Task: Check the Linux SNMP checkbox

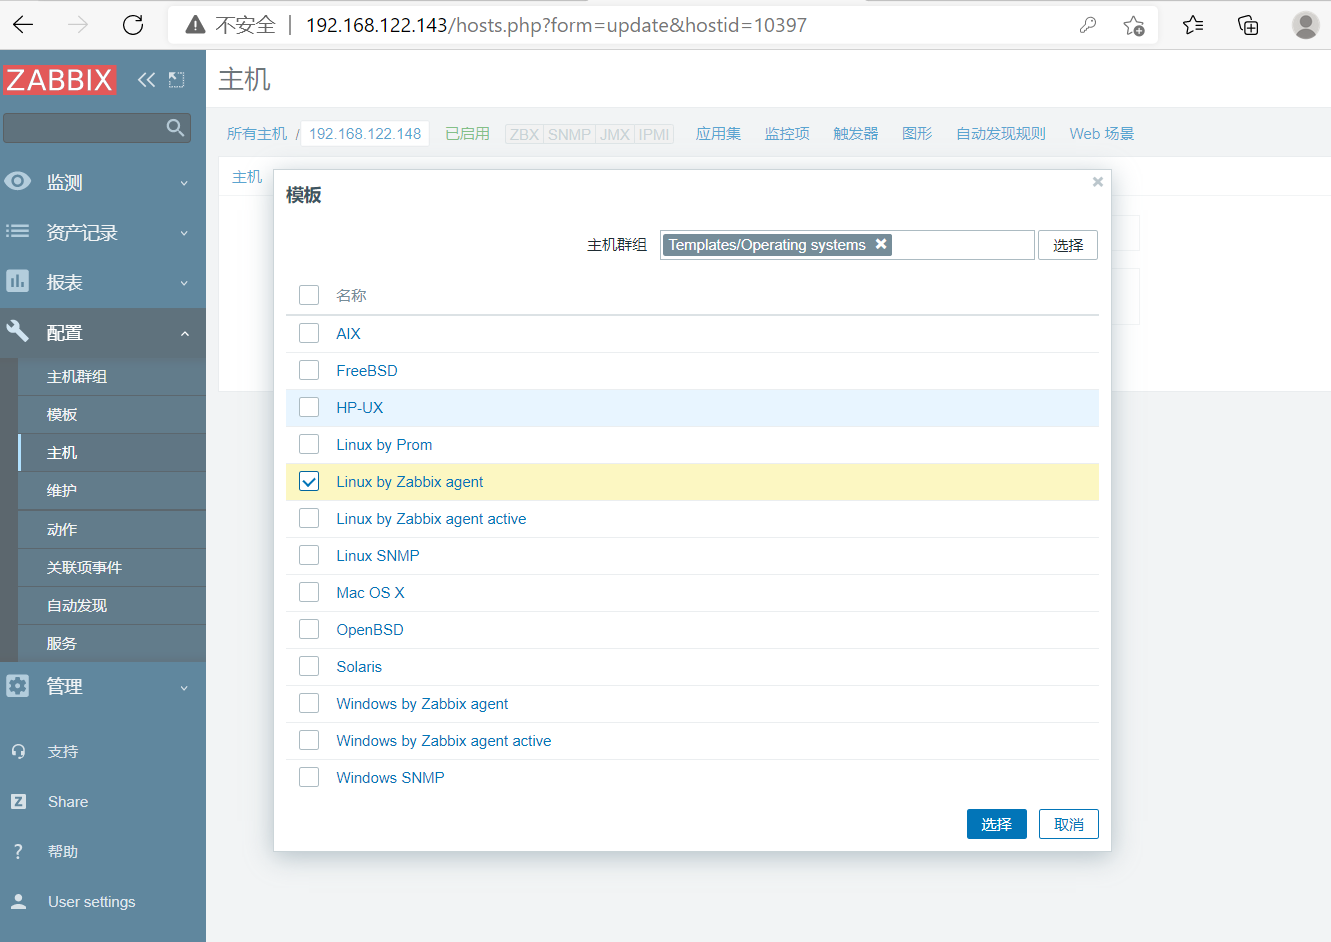Action: [309, 555]
